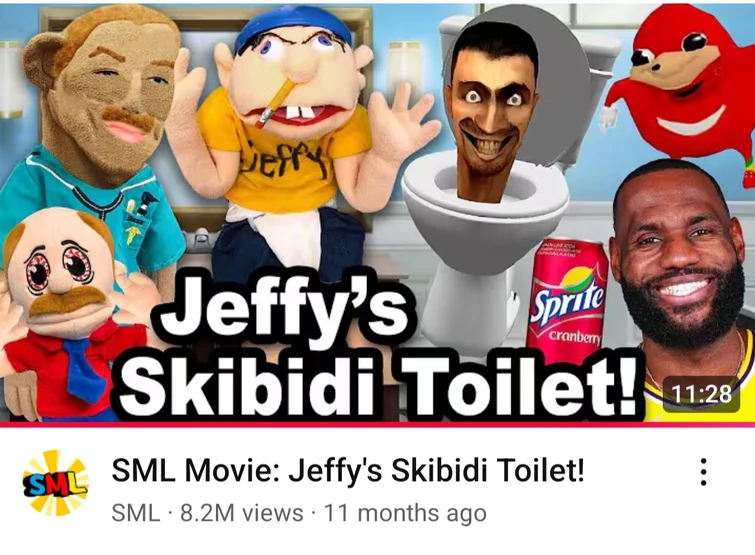Click the "Jeffy's" caption text on thumbnail
This screenshot has height=555, width=755.
(284, 308)
